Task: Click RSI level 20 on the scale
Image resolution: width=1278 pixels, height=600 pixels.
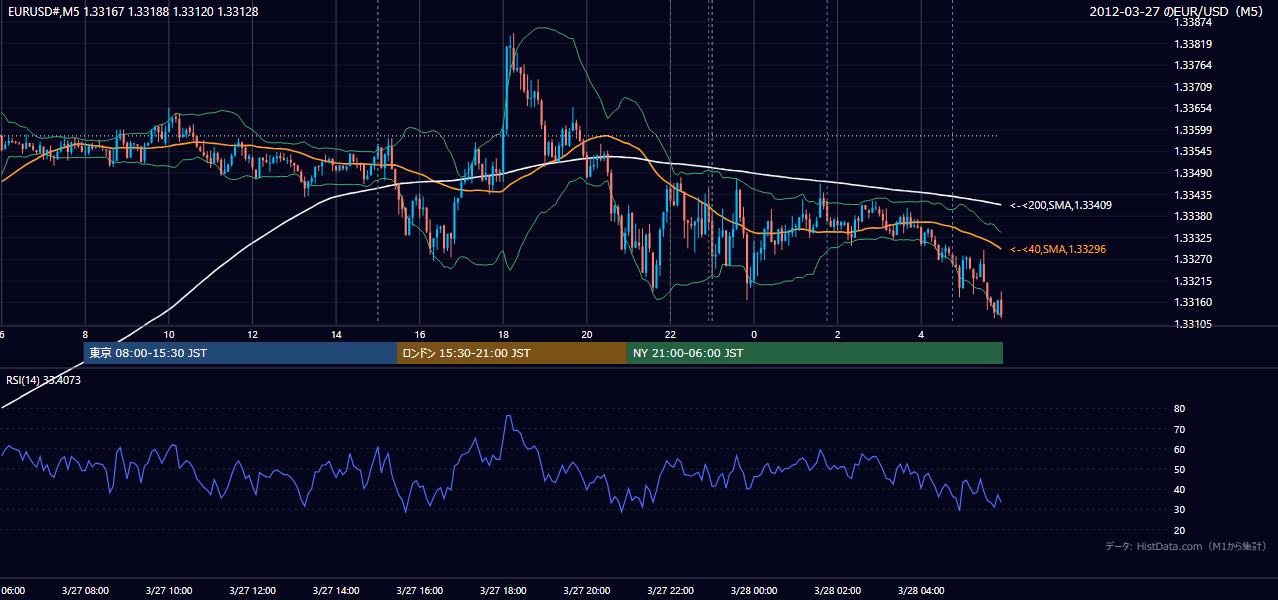Action: pyautogui.click(x=1179, y=530)
